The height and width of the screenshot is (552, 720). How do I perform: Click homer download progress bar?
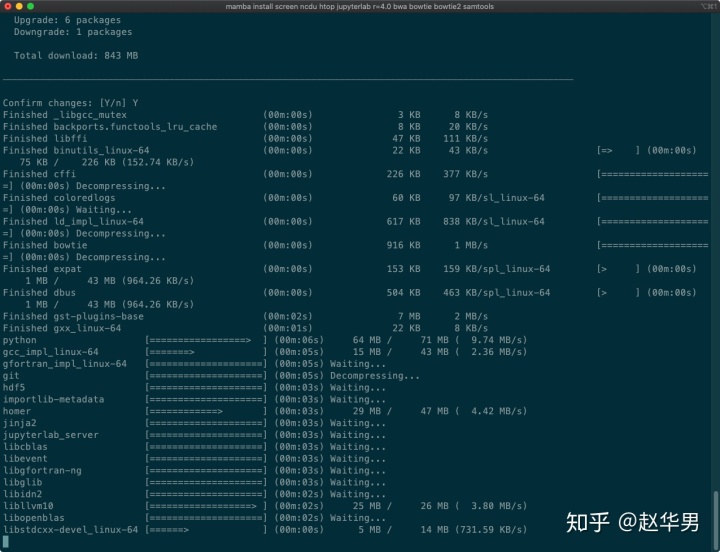point(206,411)
